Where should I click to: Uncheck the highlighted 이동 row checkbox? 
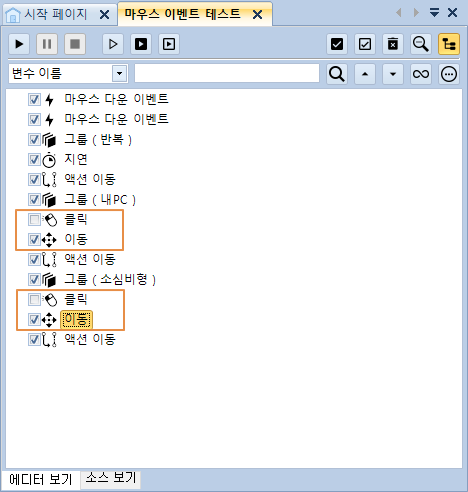click(34, 319)
